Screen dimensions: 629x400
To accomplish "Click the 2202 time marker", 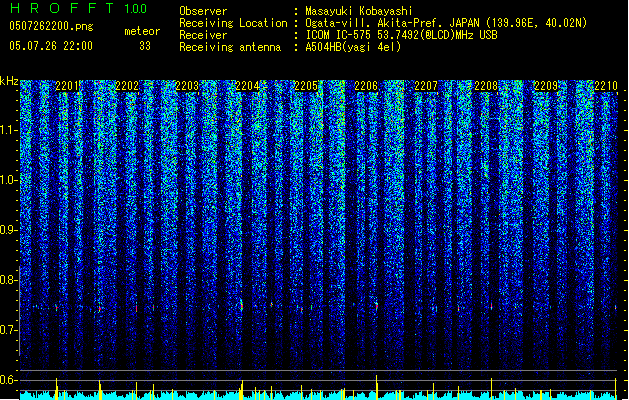I will pyautogui.click(x=127, y=86).
